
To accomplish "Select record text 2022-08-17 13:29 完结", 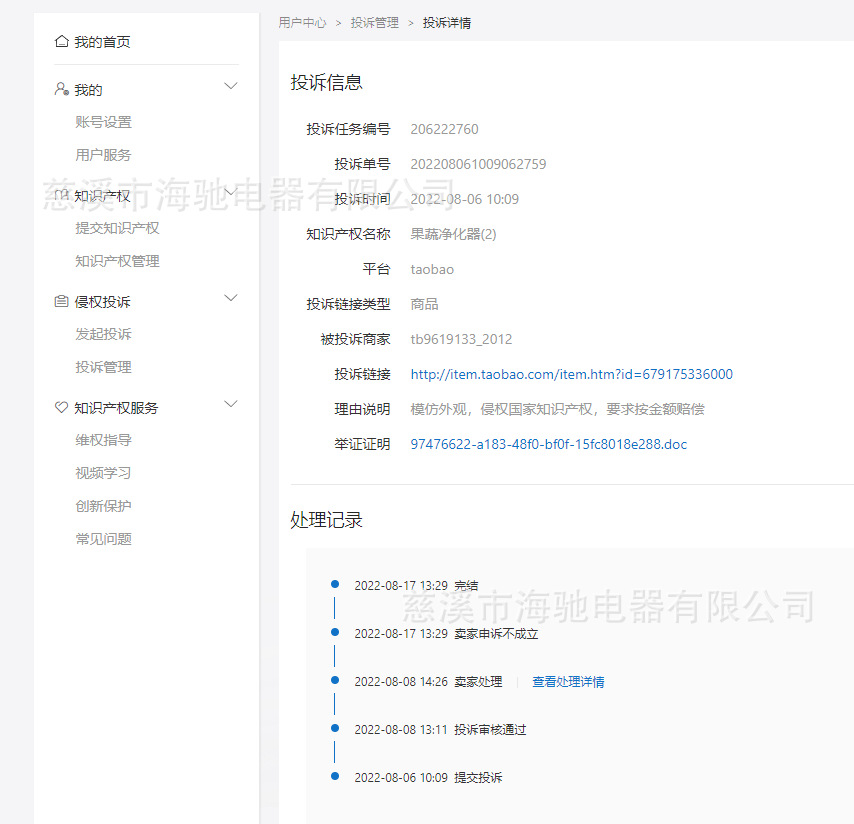I will [x=416, y=586].
